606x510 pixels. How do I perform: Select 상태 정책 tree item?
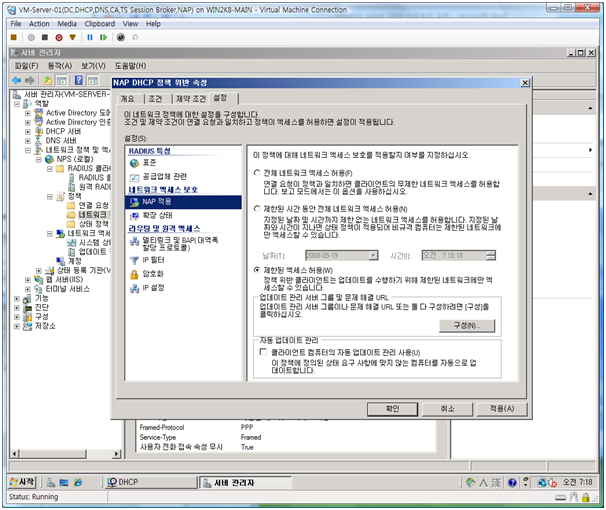tap(94, 224)
